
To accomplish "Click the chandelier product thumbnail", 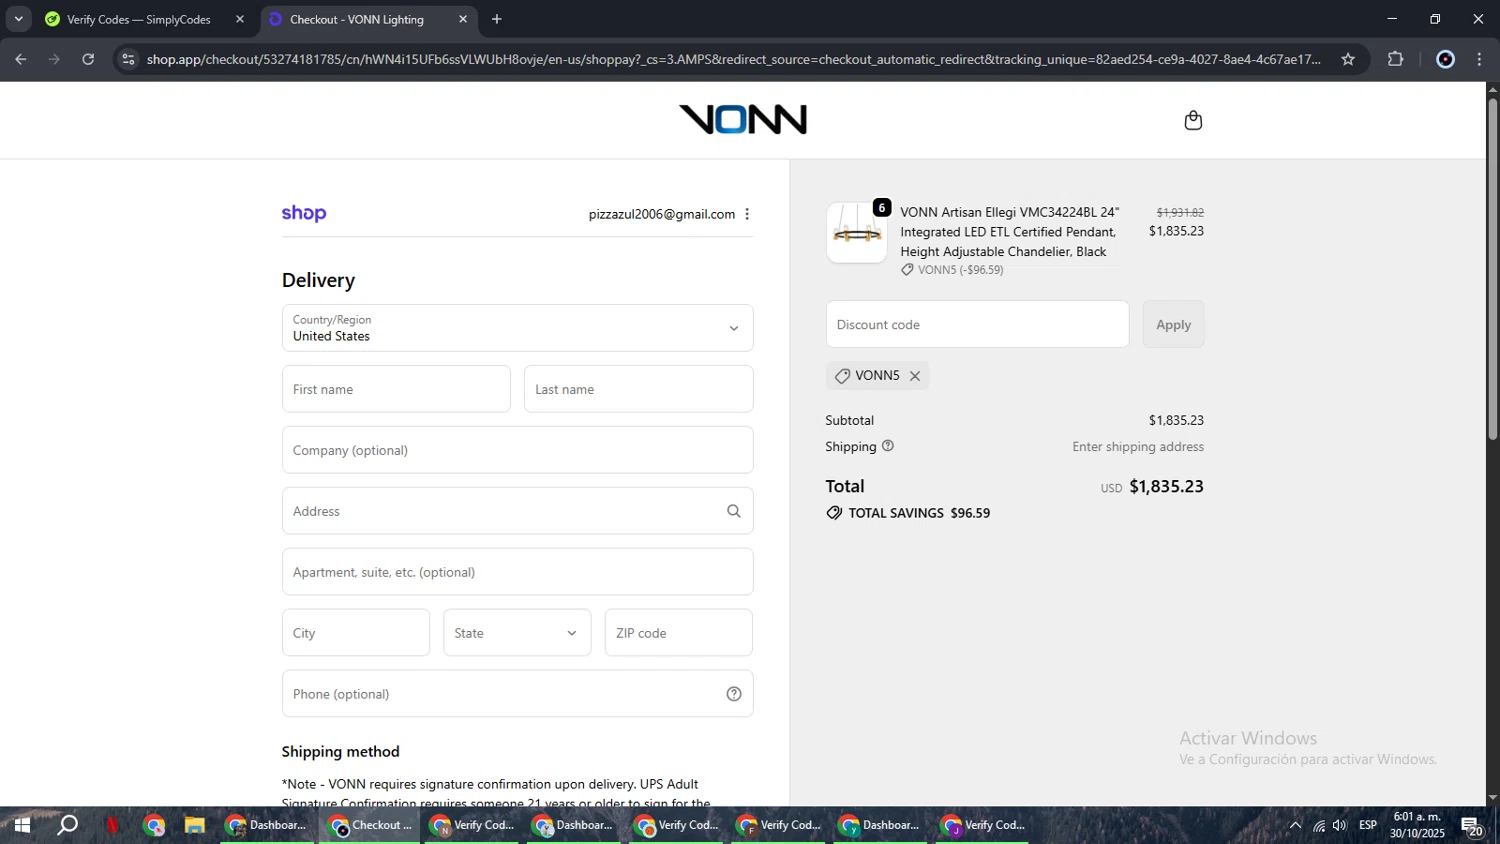I will (x=857, y=233).
